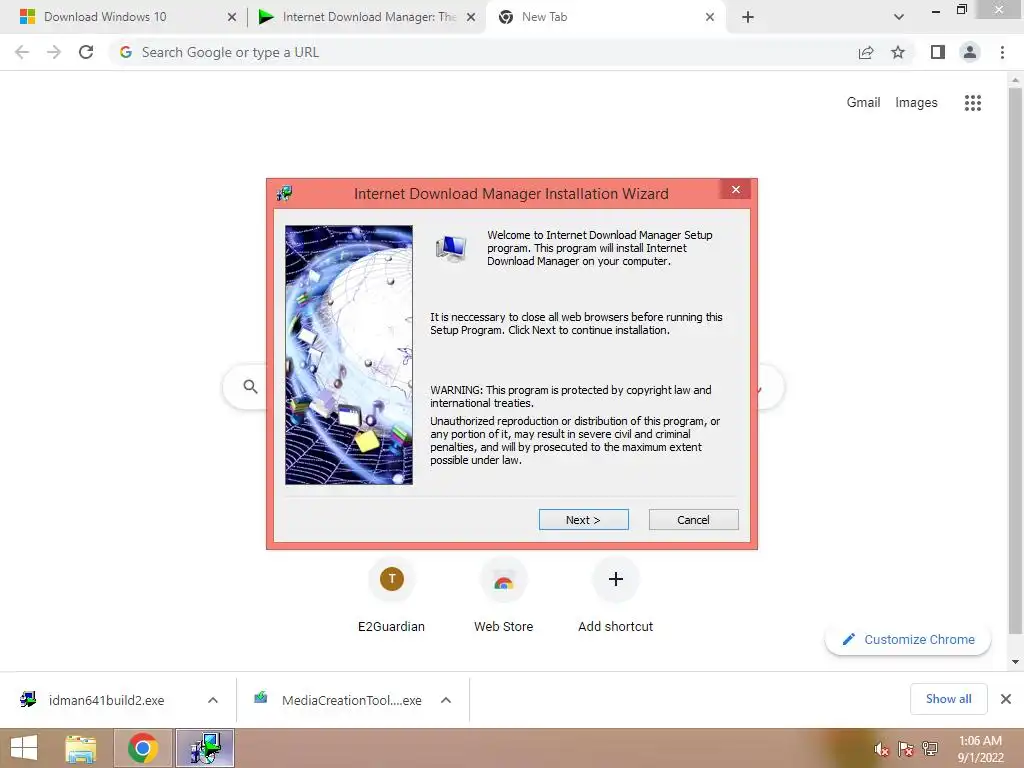Screen dimensions: 1024x768
Task: Minimize the Chrome window
Action: click(936, 10)
